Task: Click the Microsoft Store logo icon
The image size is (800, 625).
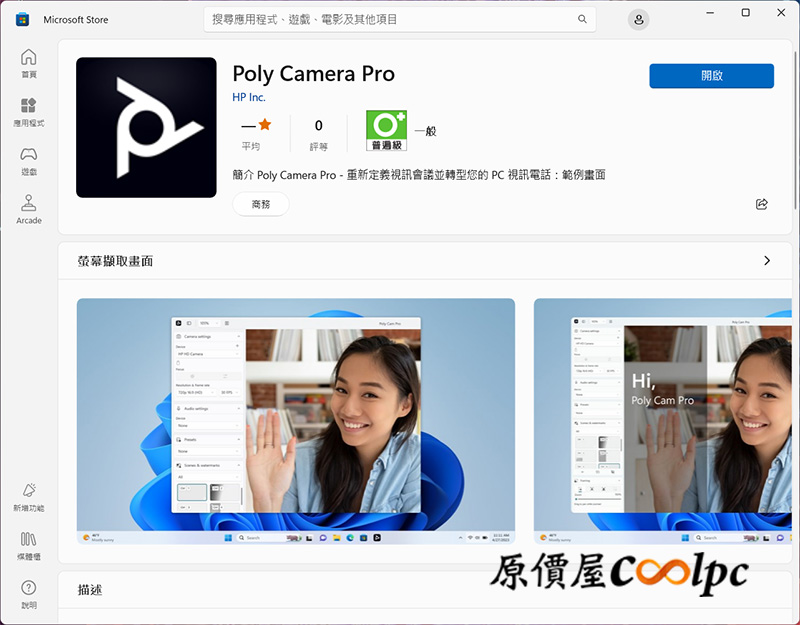Action: point(22,20)
